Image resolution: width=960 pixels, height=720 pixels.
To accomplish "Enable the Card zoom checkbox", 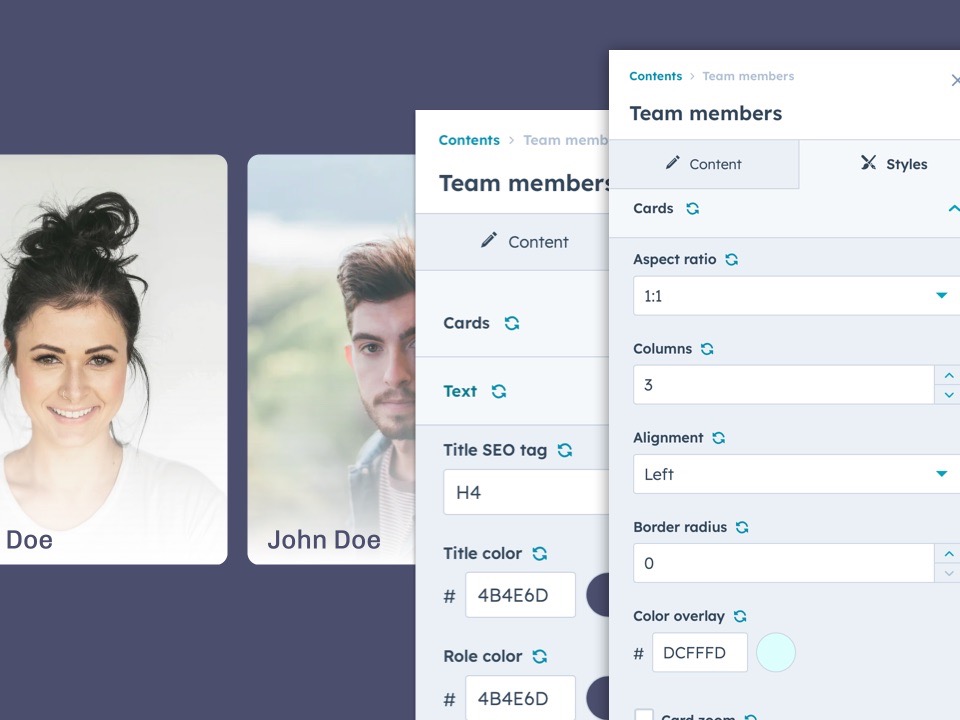I will coord(644,715).
